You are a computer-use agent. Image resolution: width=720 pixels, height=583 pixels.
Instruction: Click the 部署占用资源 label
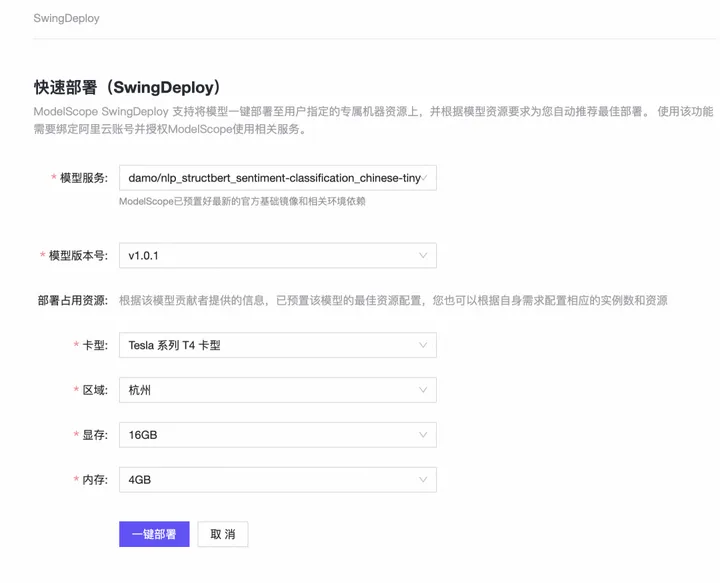(73, 301)
